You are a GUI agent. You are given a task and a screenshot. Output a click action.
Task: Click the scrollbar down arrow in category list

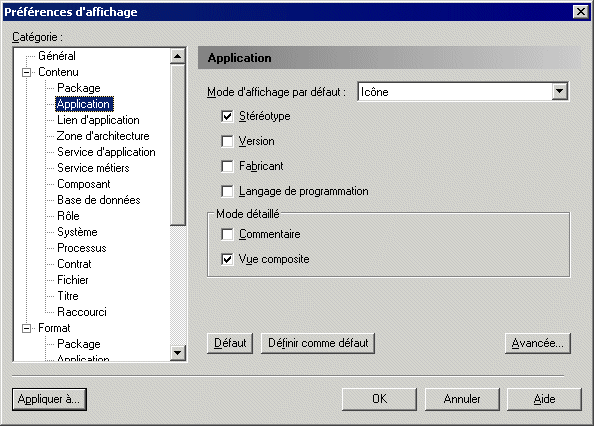[177, 353]
